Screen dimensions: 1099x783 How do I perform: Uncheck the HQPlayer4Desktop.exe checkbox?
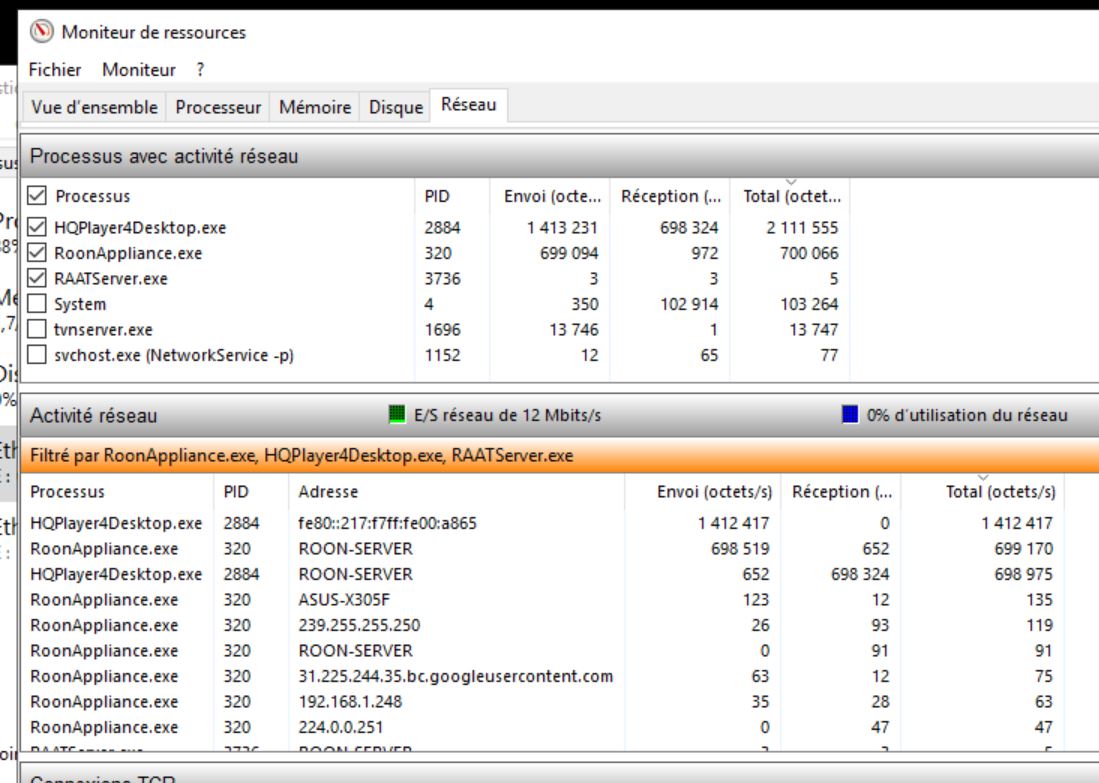coord(36,227)
